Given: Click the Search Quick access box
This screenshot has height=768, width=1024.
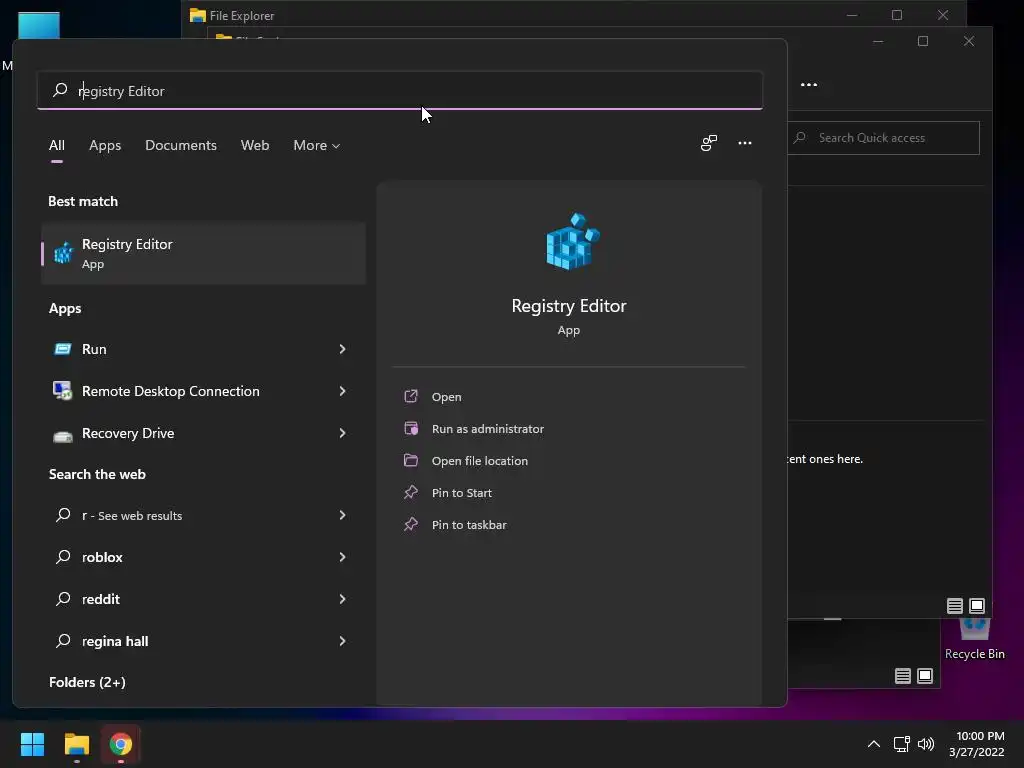Looking at the screenshot, I should [x=884, y=138].
